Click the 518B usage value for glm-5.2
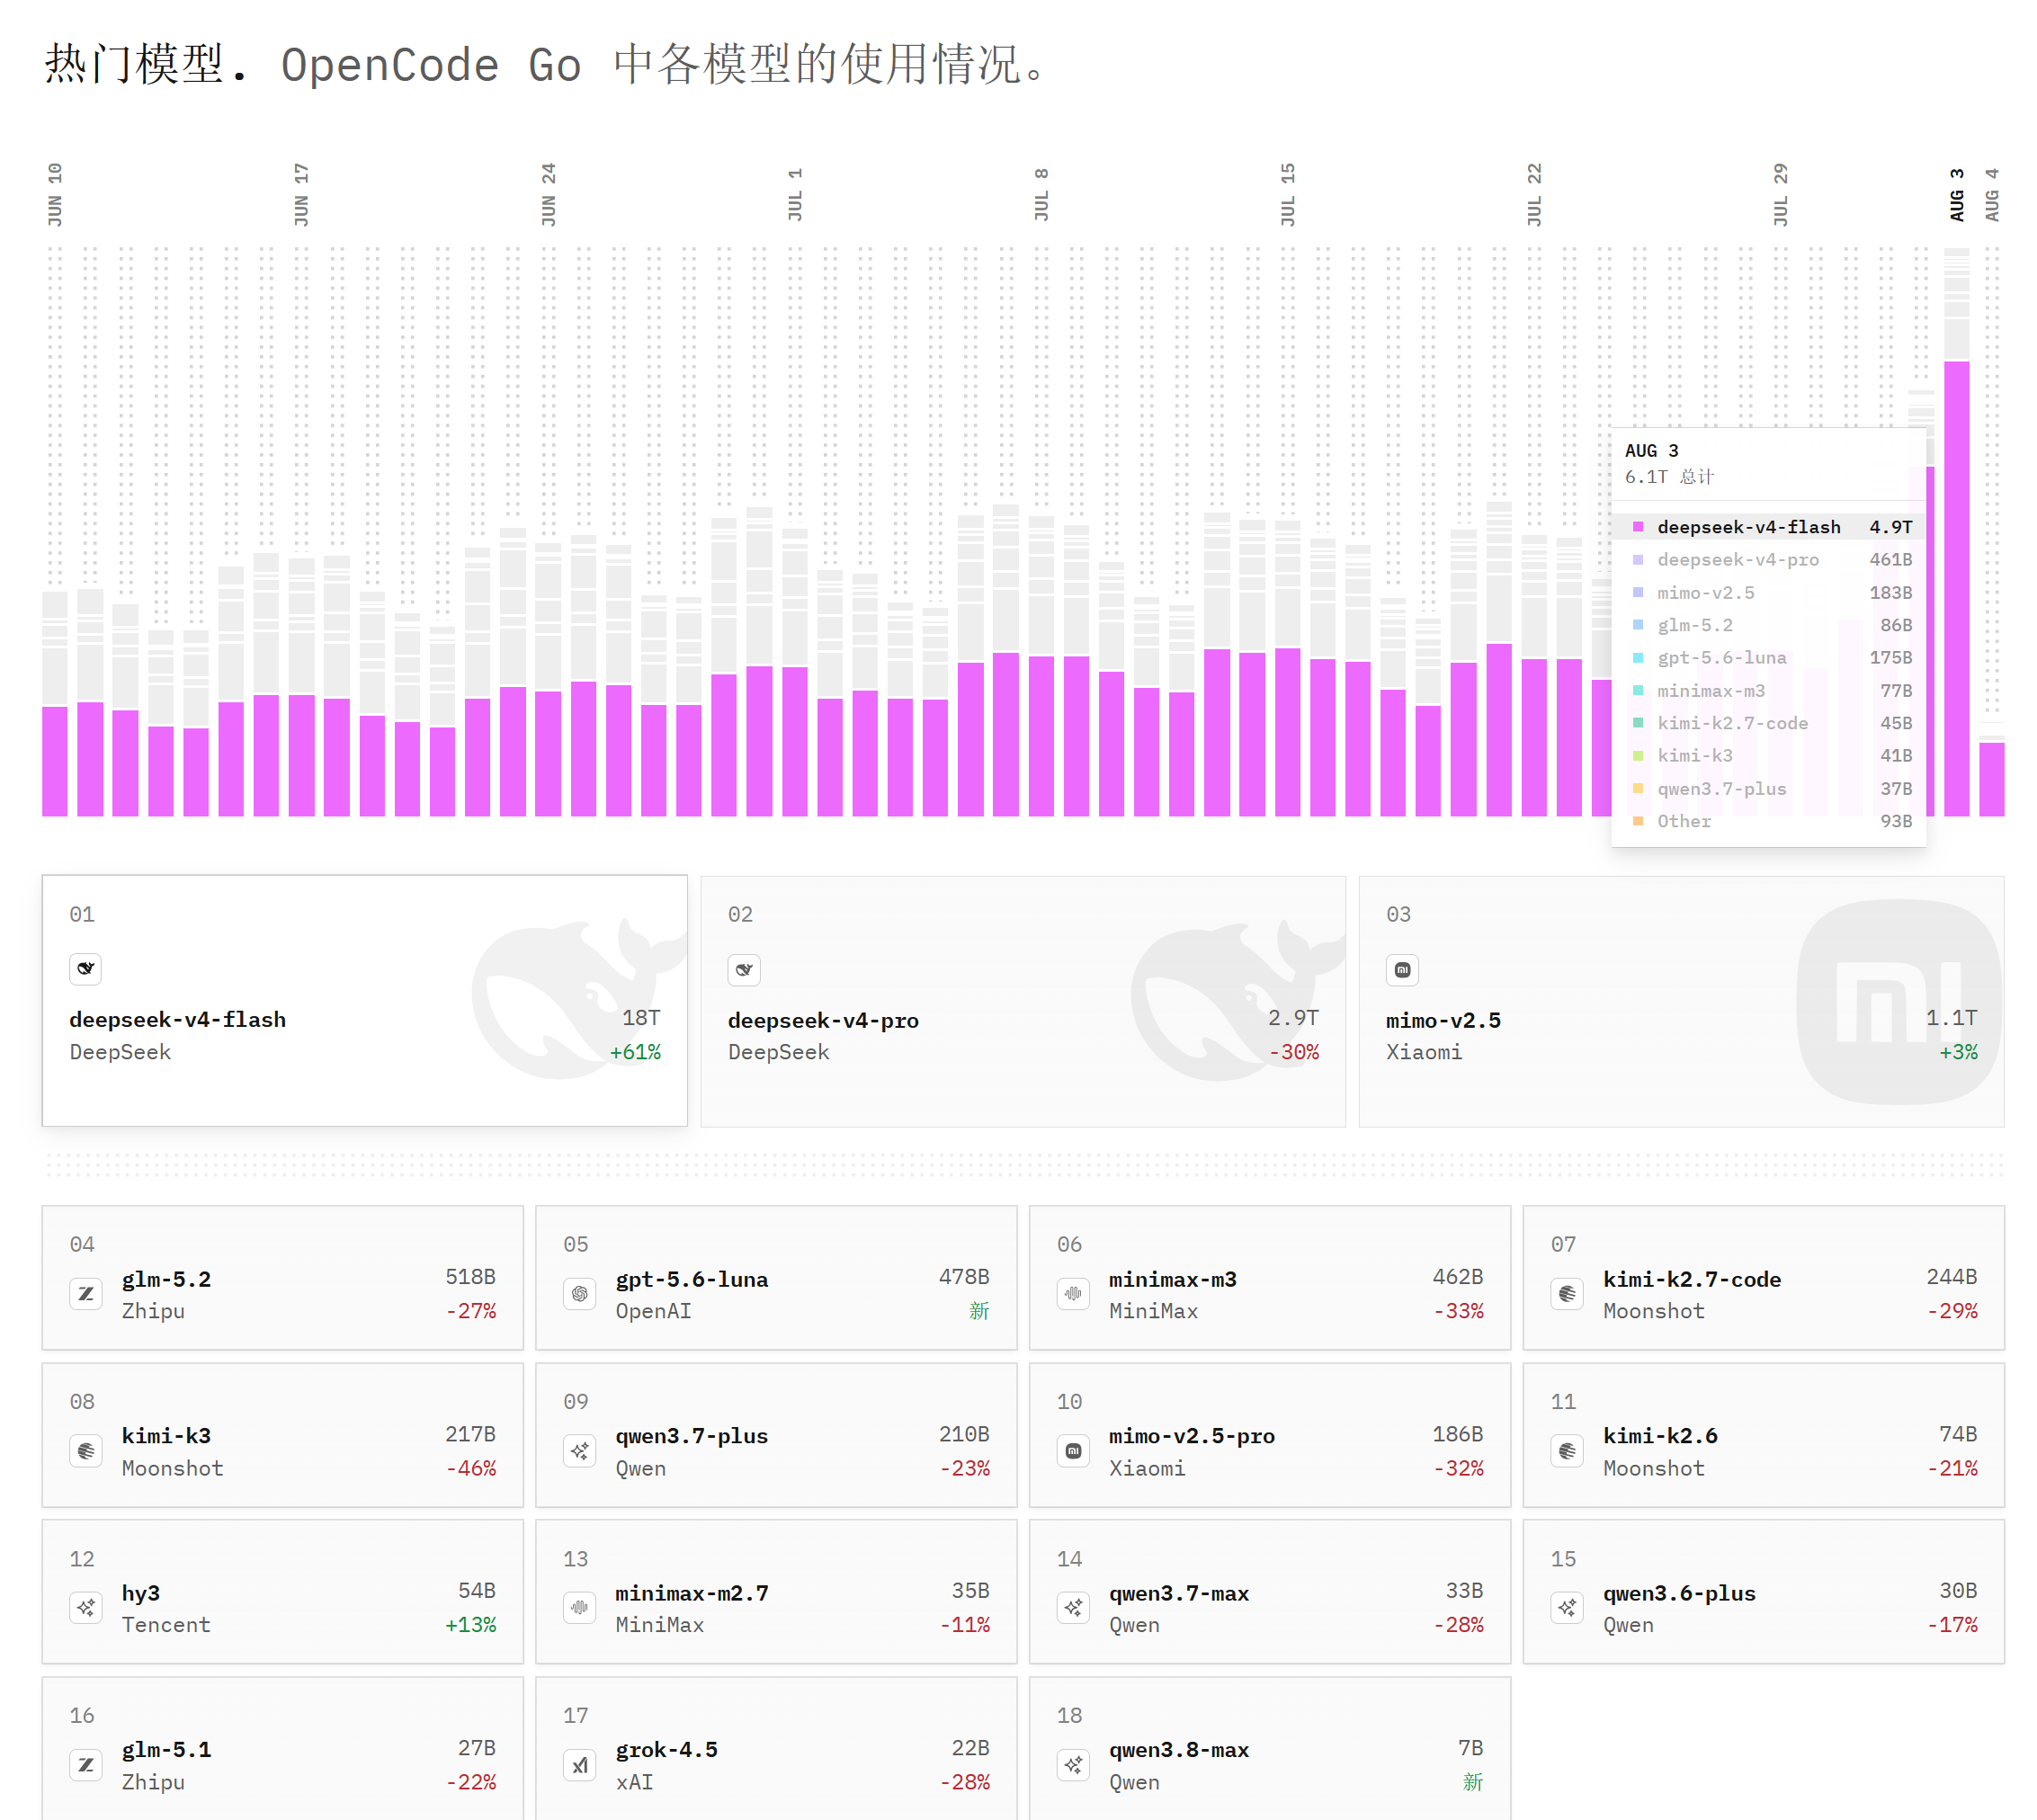 pyautogui.click(x=470, y=1277)
